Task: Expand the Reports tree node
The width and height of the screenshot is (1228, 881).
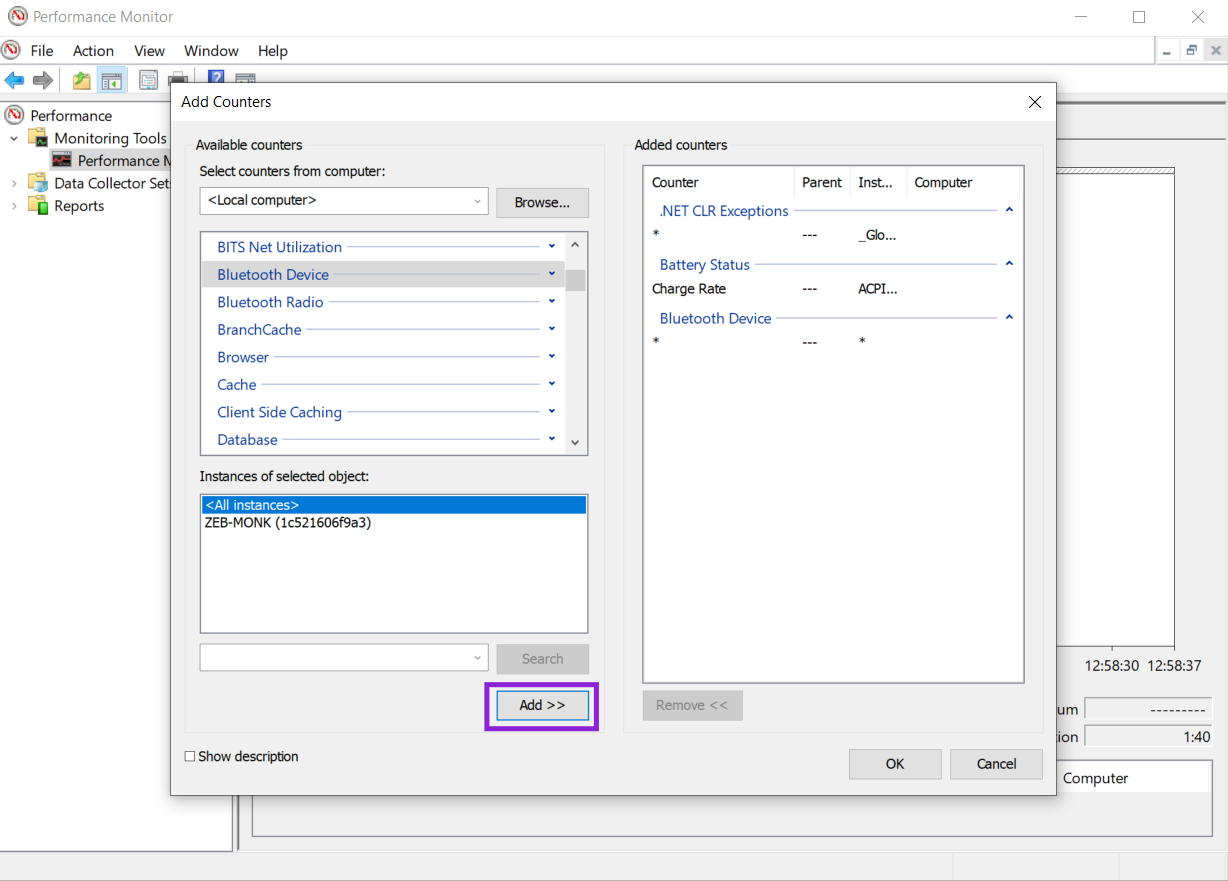Action: (x=14, y=206)
